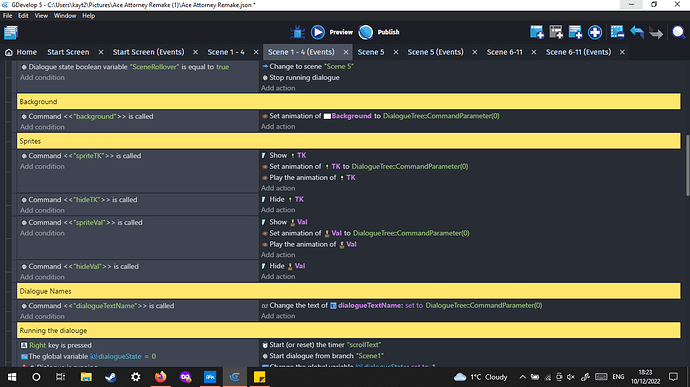Select the yellow Sprites comment bar
The width and height of the screenshot is (690, 387).
tap(349, 141)
